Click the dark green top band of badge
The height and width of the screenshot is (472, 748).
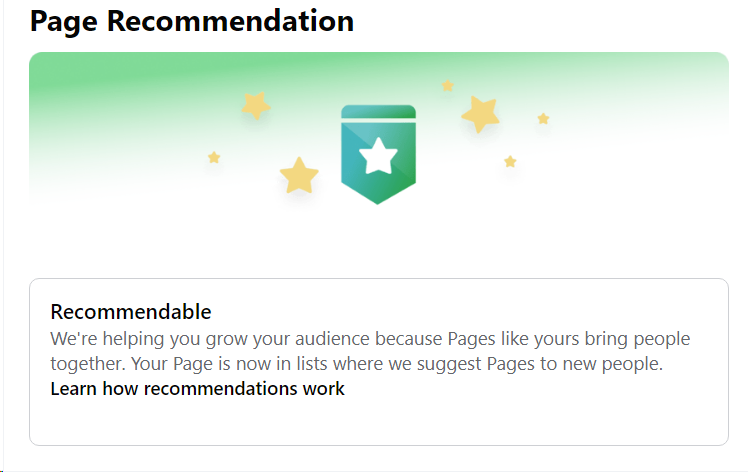(378, 111)
